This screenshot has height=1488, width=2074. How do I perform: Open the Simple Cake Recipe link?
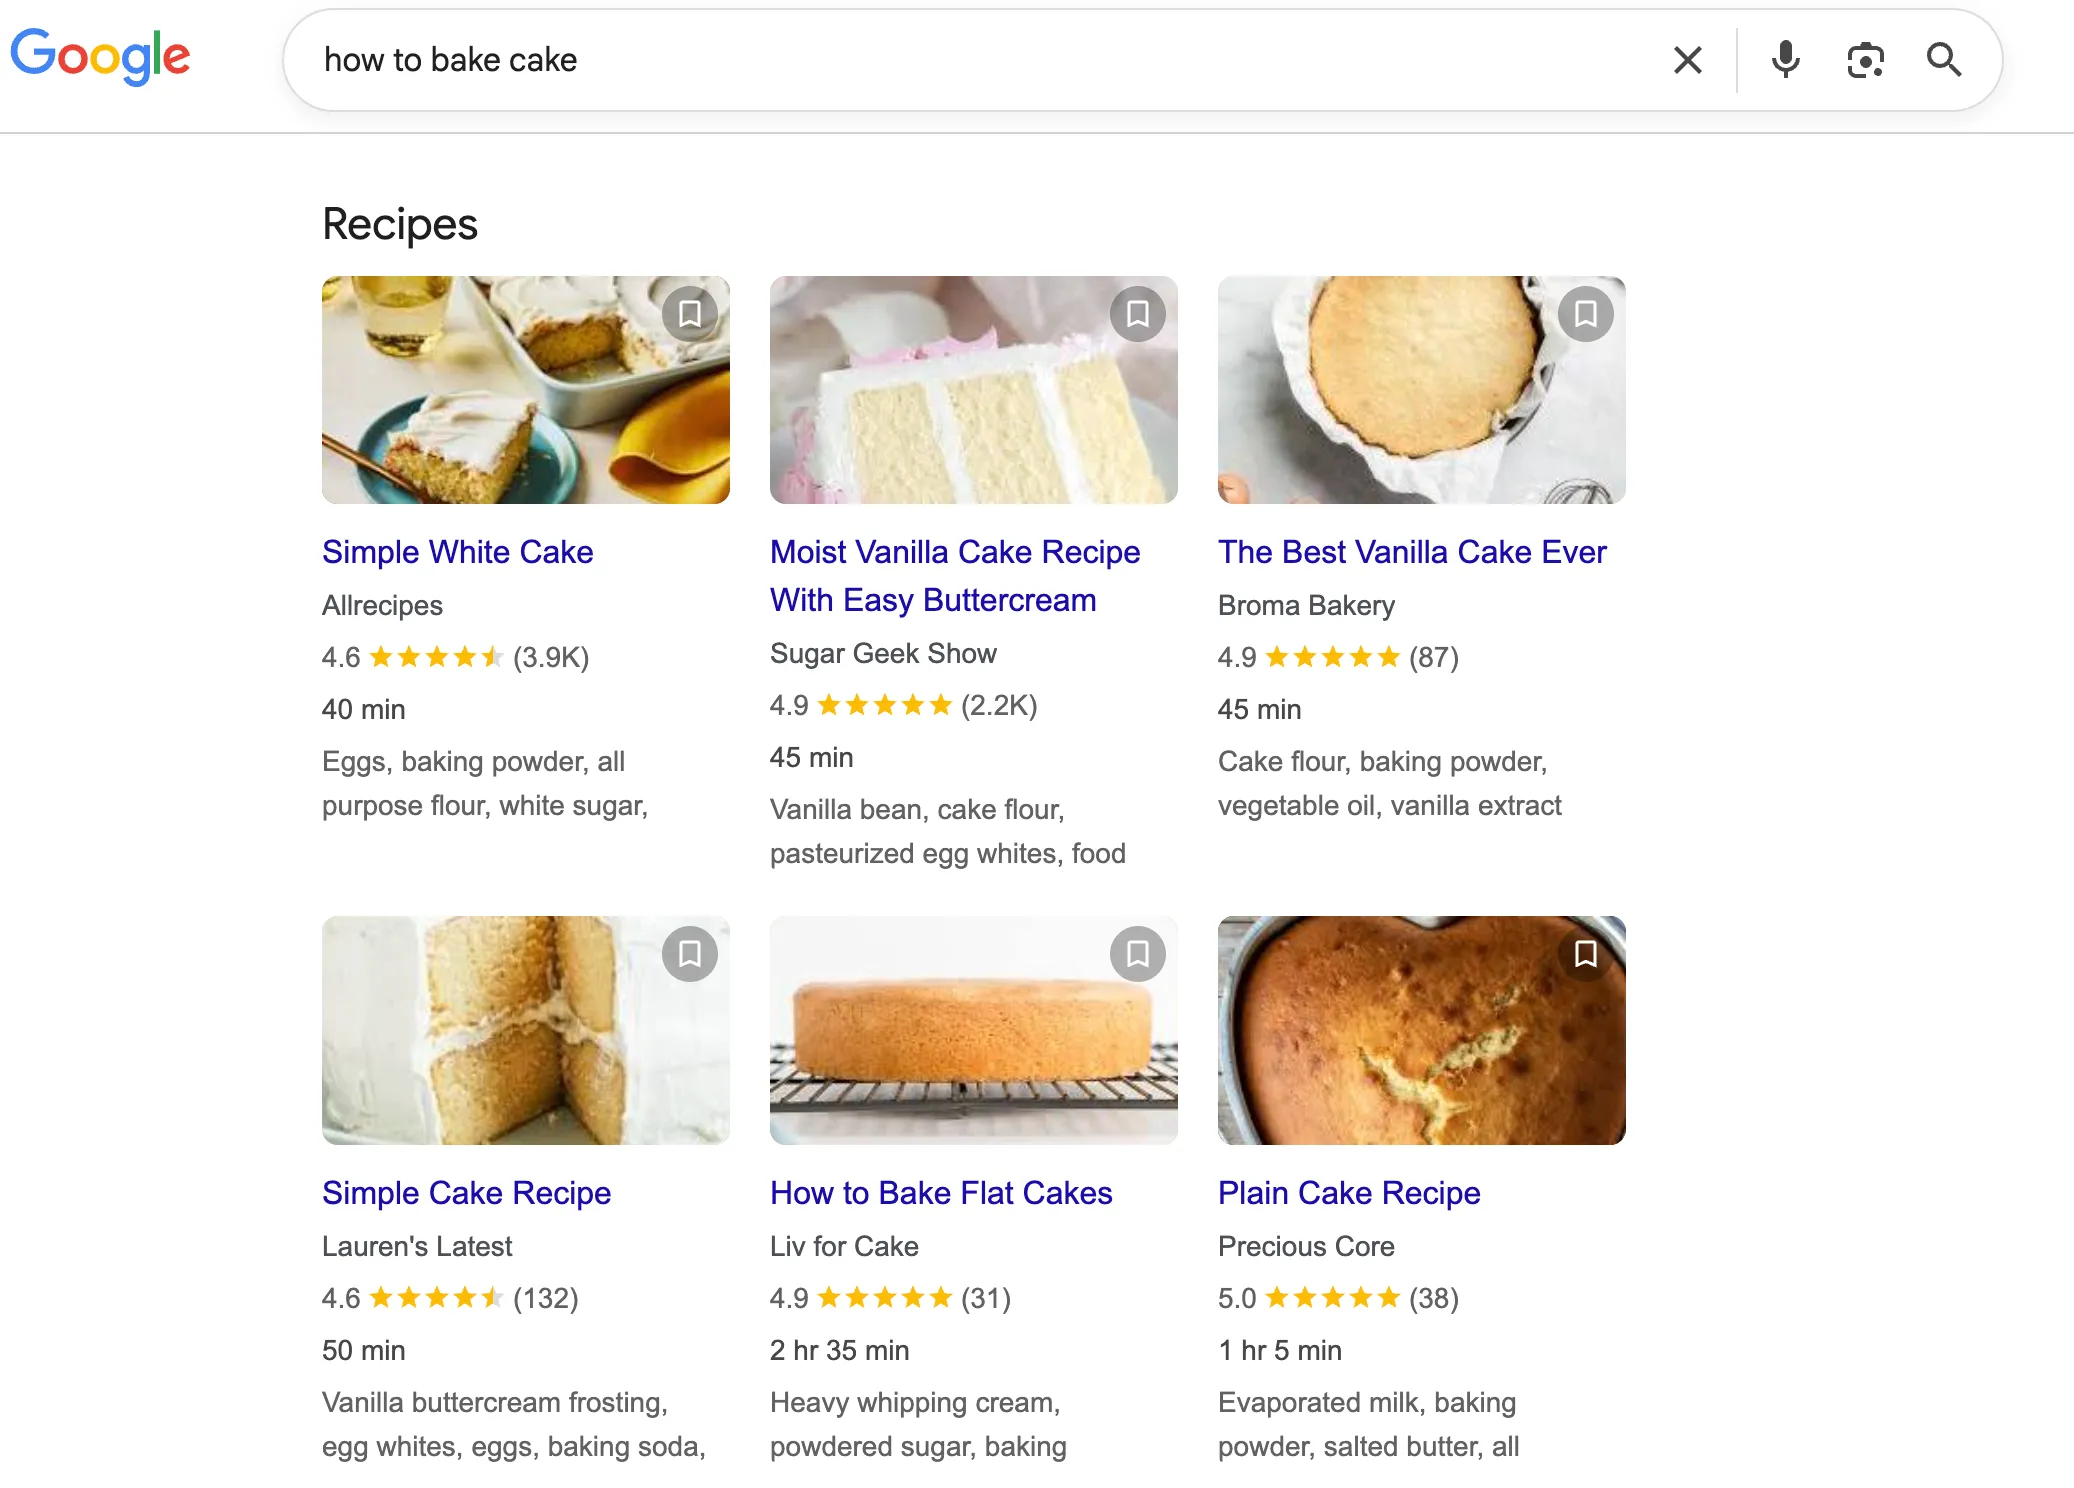tap(466, 1192)
